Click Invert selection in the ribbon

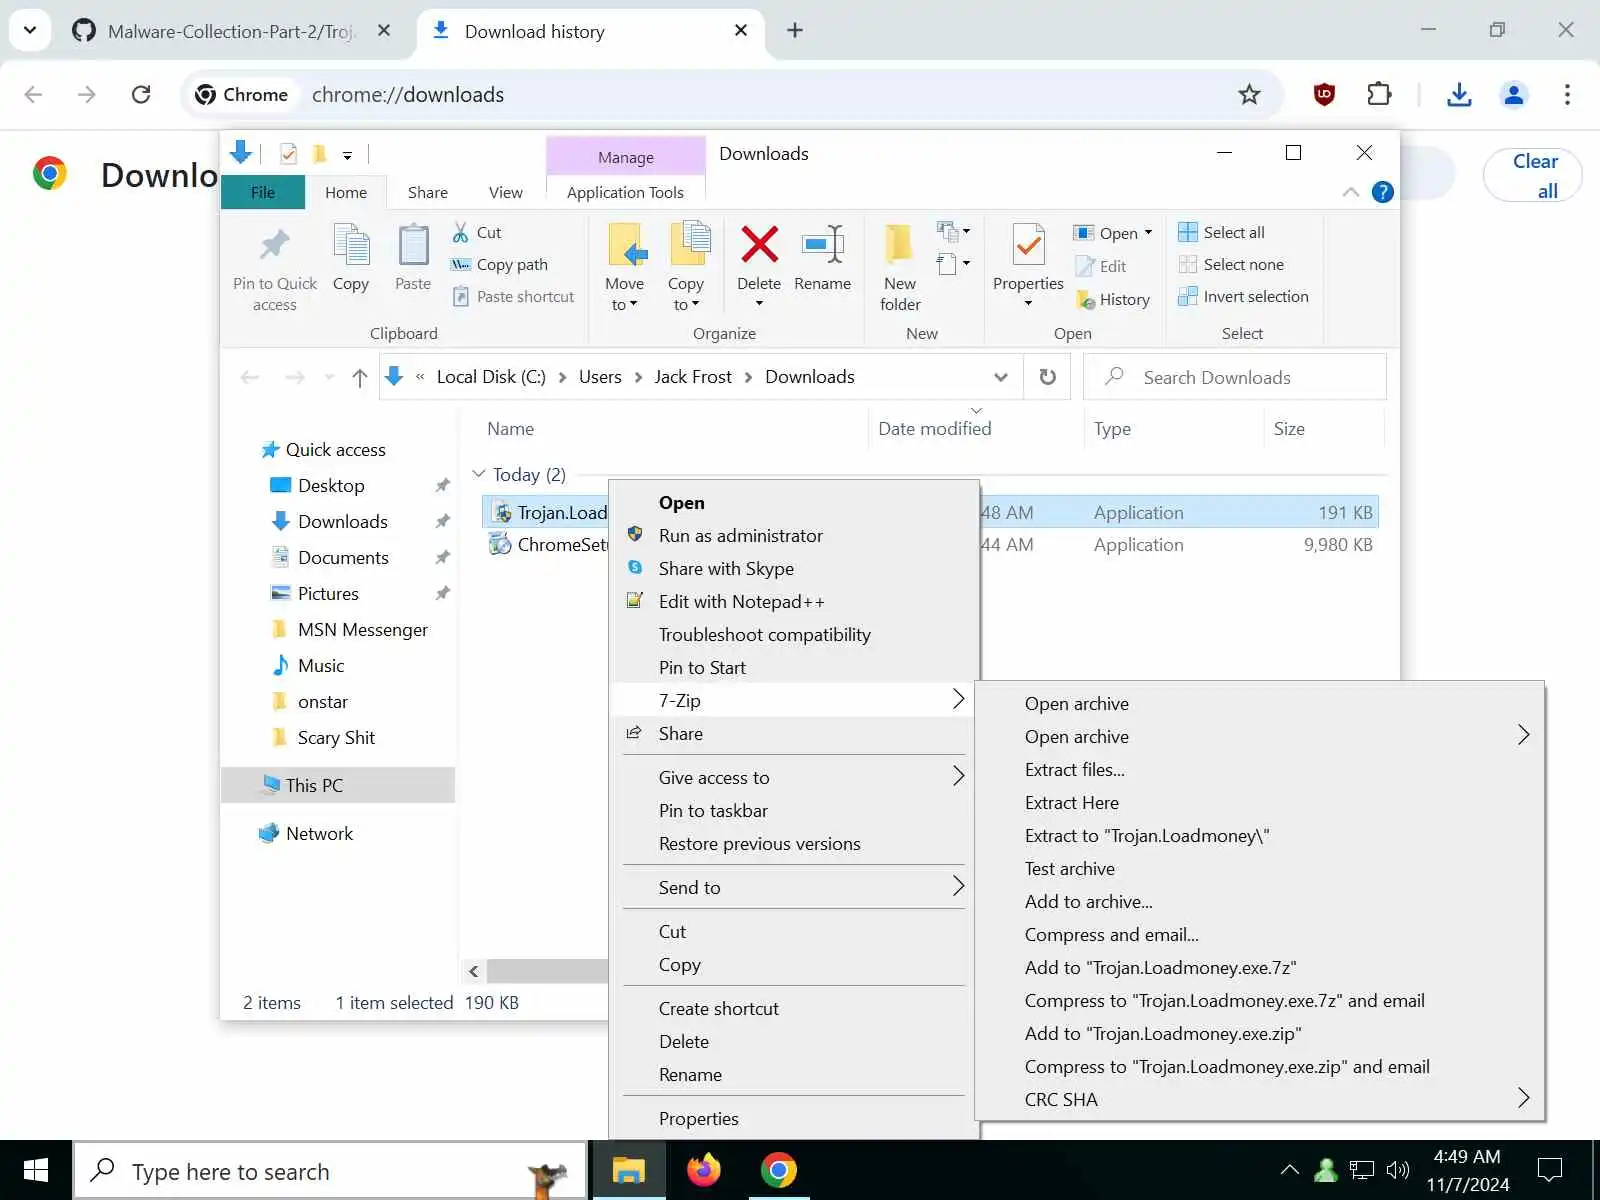click(1244, 296)
